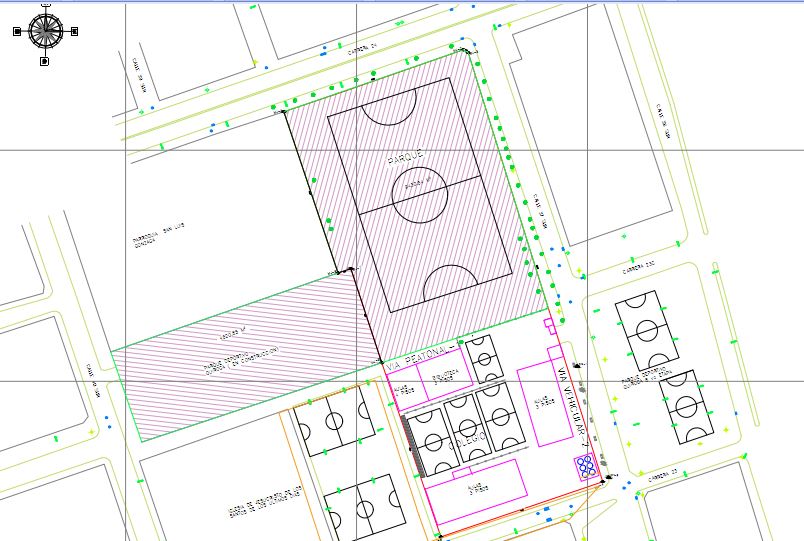804x541 pixels.
Task: Click the compass rose north symbol
Action: [45, 30]
